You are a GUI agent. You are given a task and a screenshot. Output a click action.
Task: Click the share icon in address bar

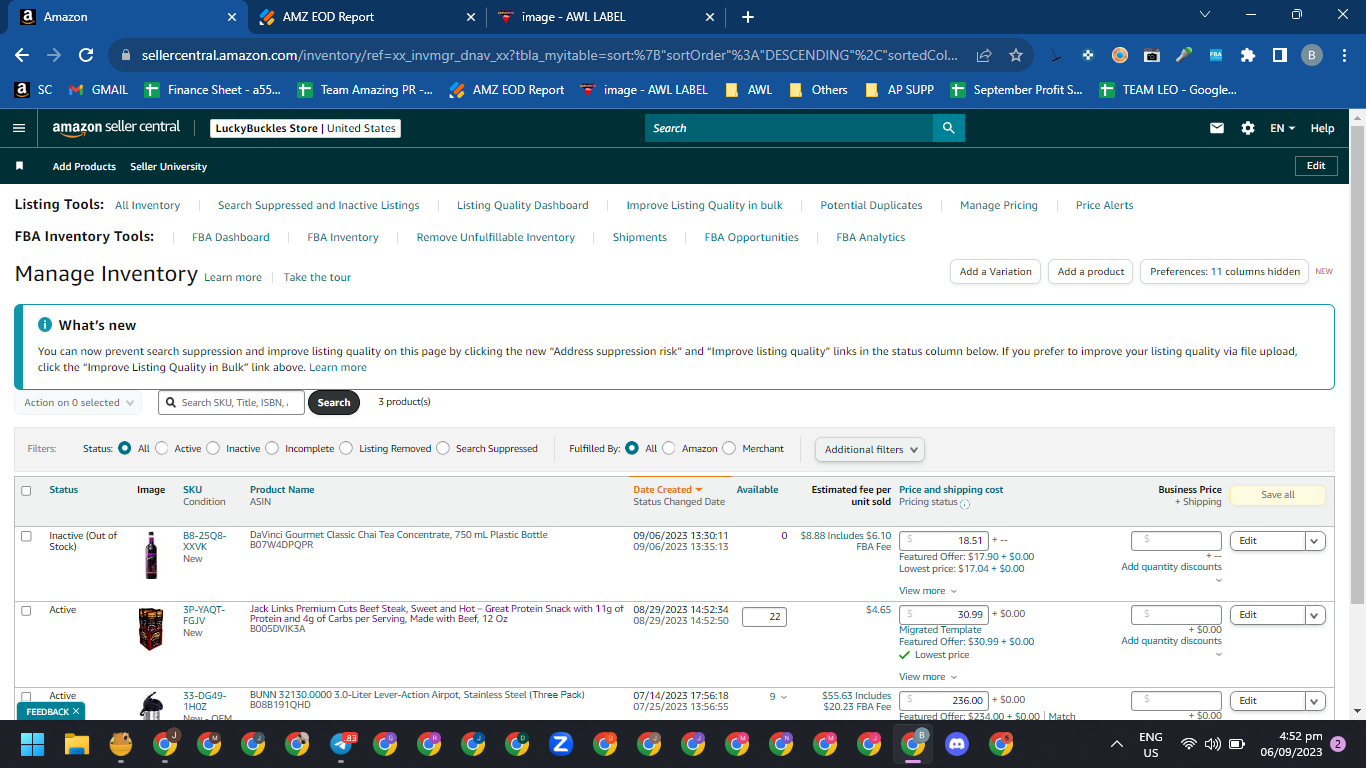[x=985, y=55]
